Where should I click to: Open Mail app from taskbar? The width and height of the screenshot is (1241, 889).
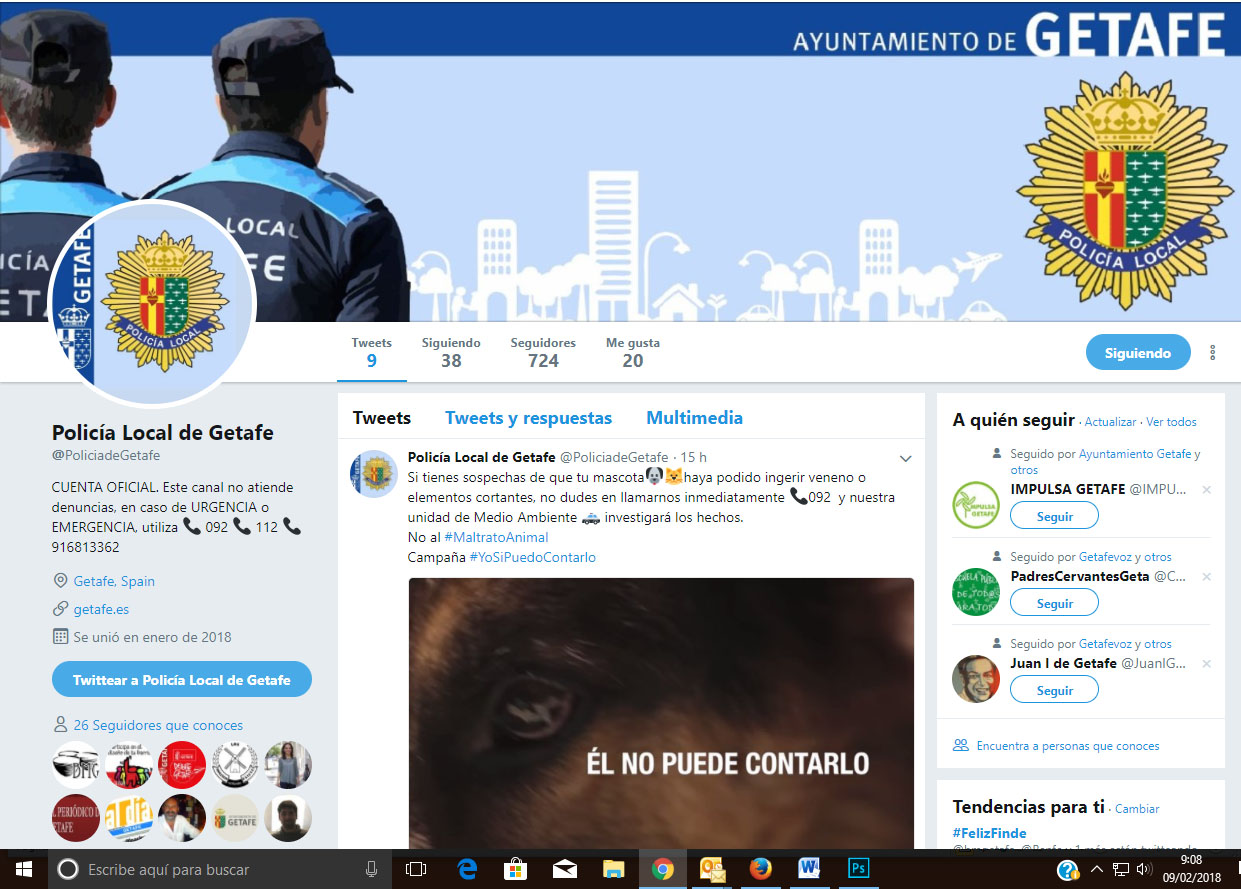click(565, 869)
